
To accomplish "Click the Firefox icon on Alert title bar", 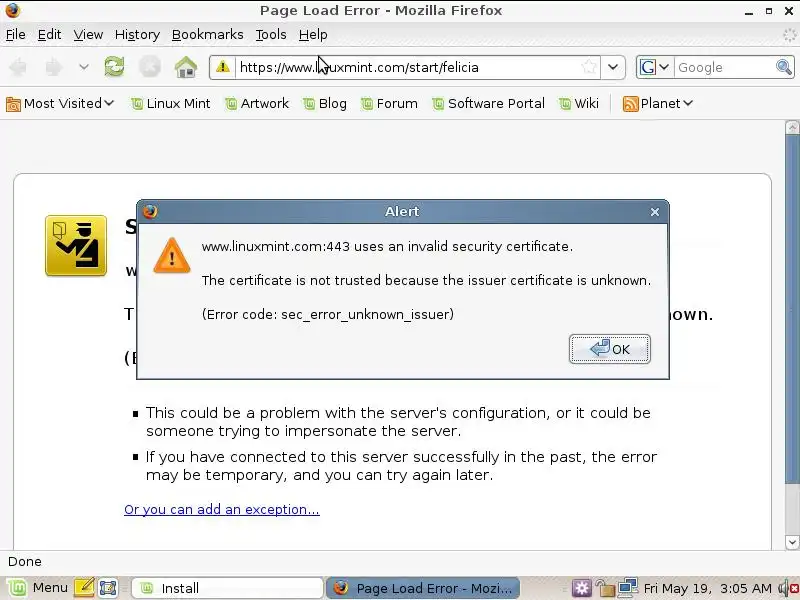I will click(150, 211).
